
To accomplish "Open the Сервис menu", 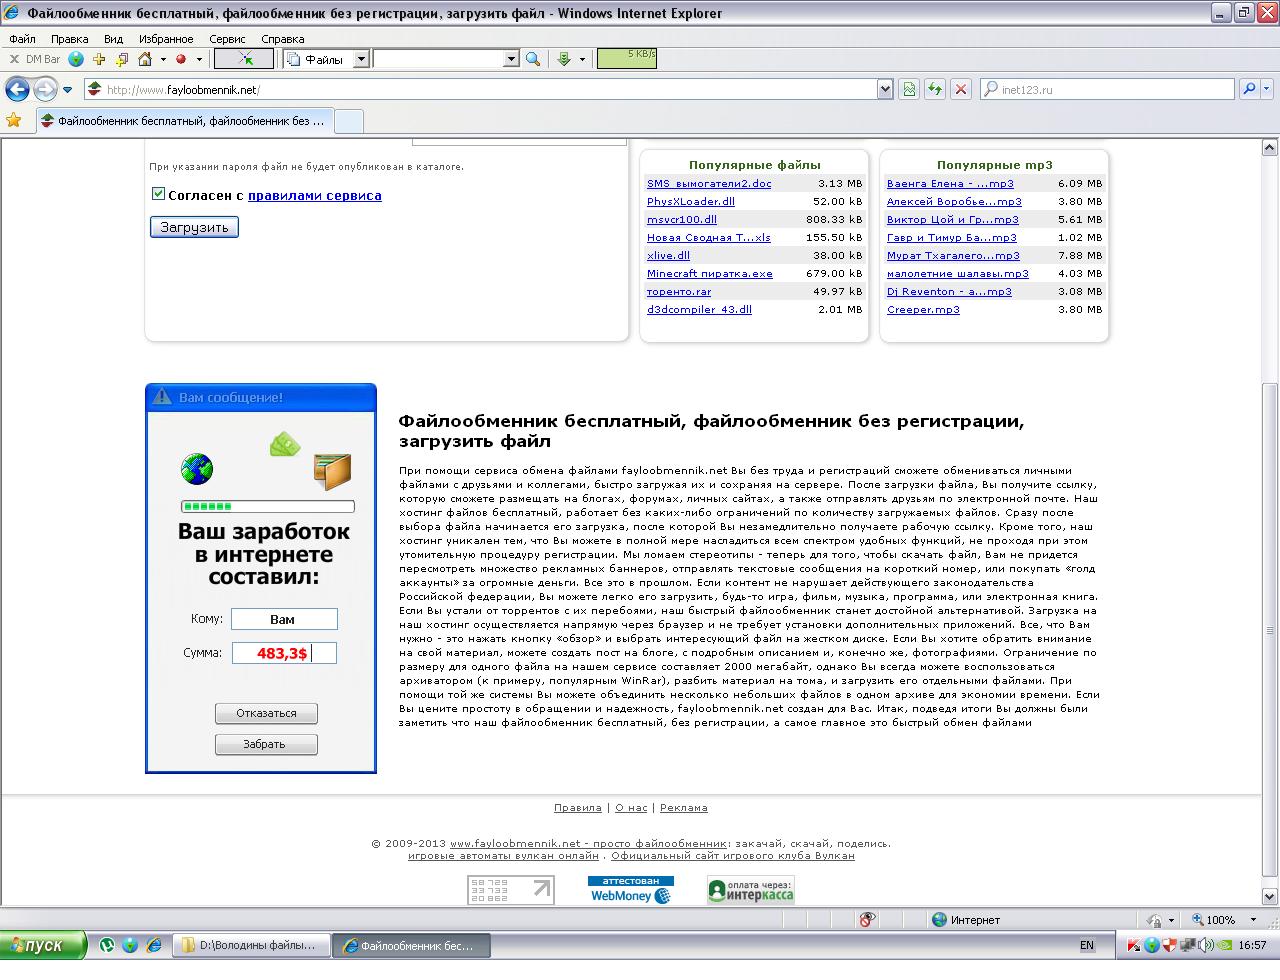I will (x=227, y=39).
